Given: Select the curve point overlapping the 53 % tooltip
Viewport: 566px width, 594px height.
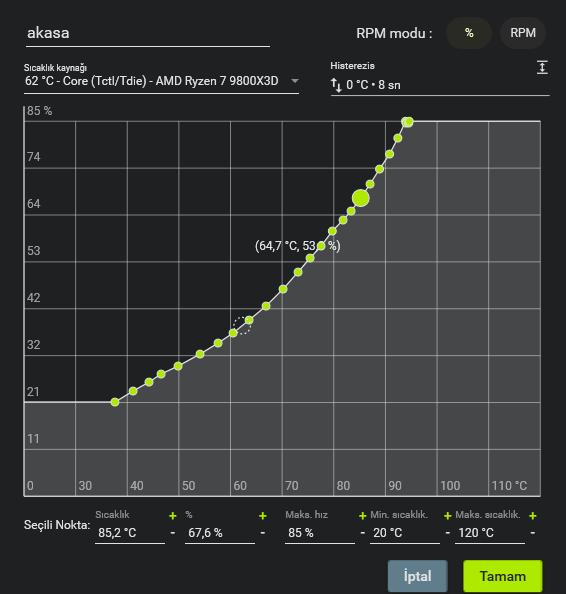Looking at the screenshot, I should point(321,246).
